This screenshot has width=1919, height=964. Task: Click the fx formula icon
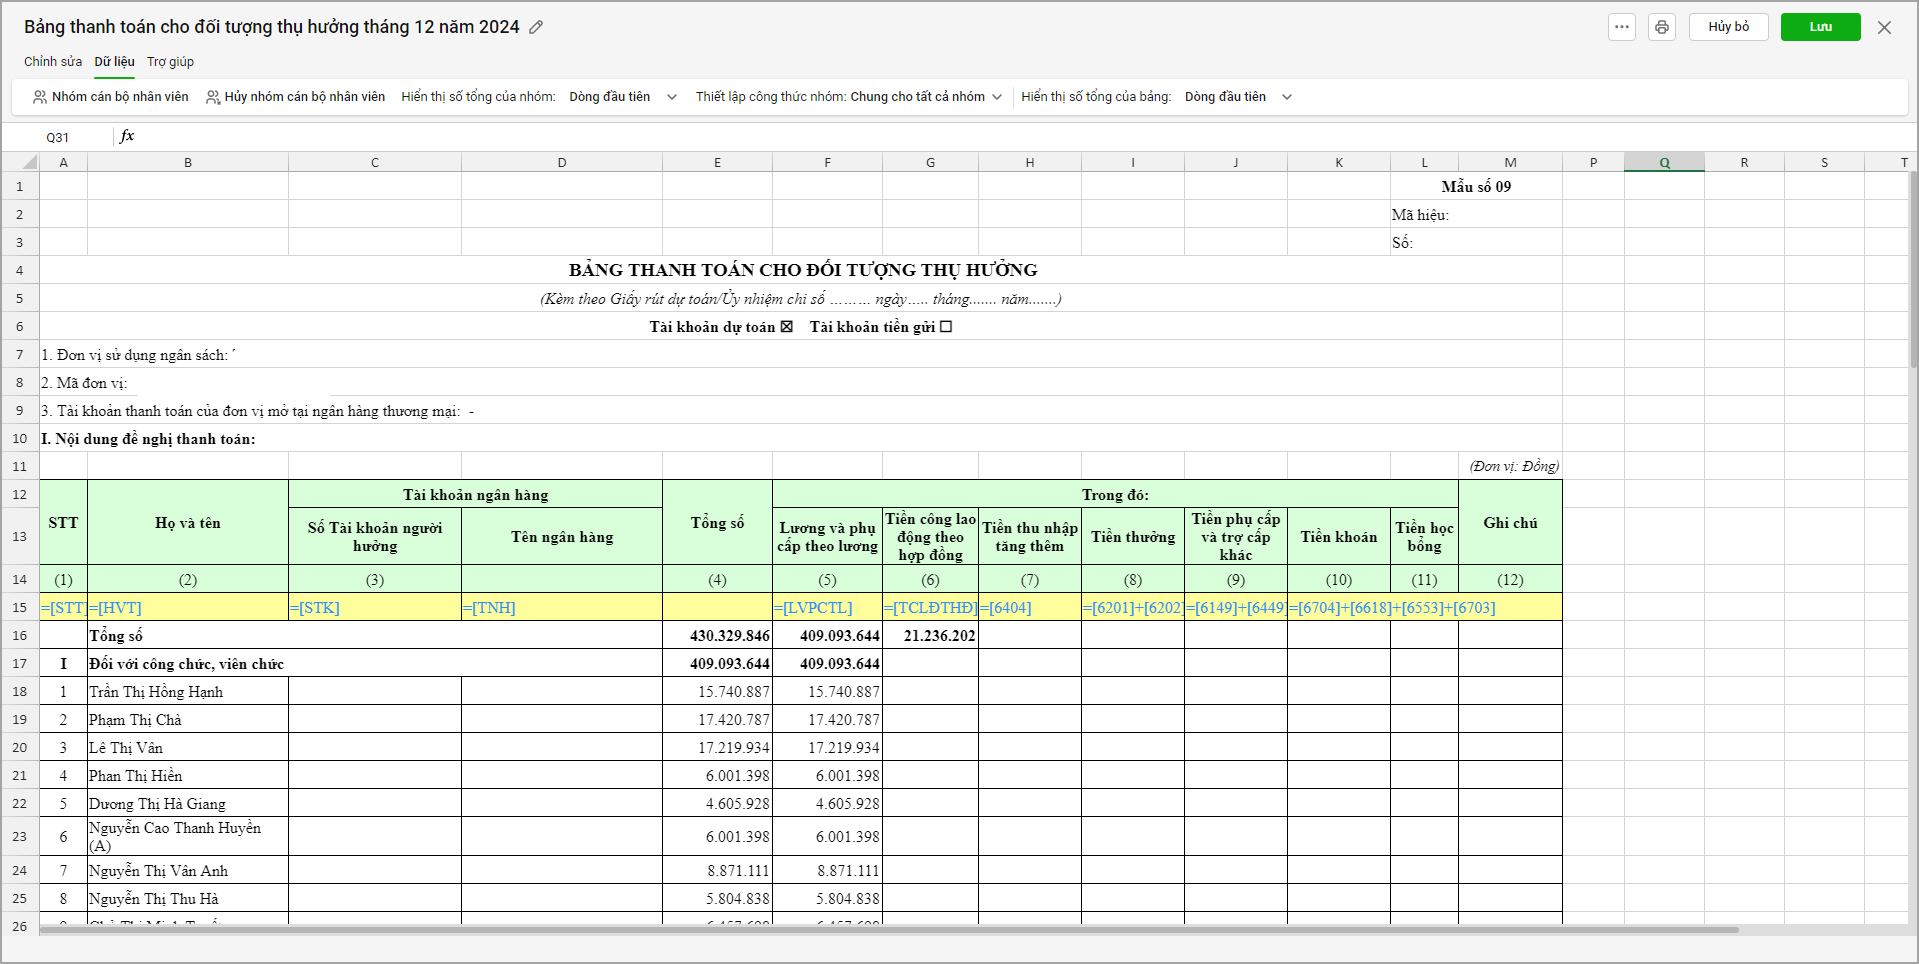(127, 137)
